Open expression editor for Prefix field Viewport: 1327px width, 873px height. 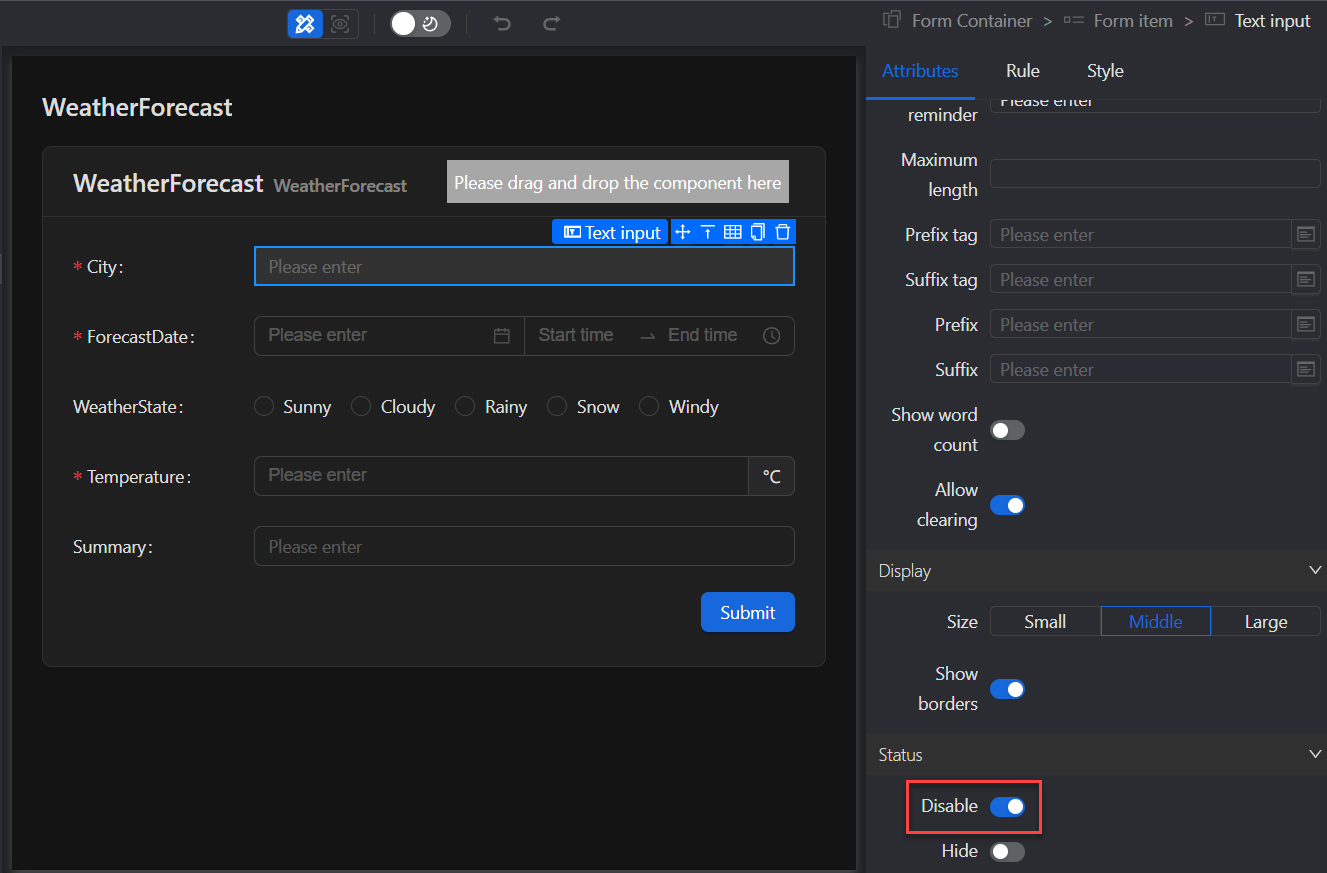(x=1305, y=324)
